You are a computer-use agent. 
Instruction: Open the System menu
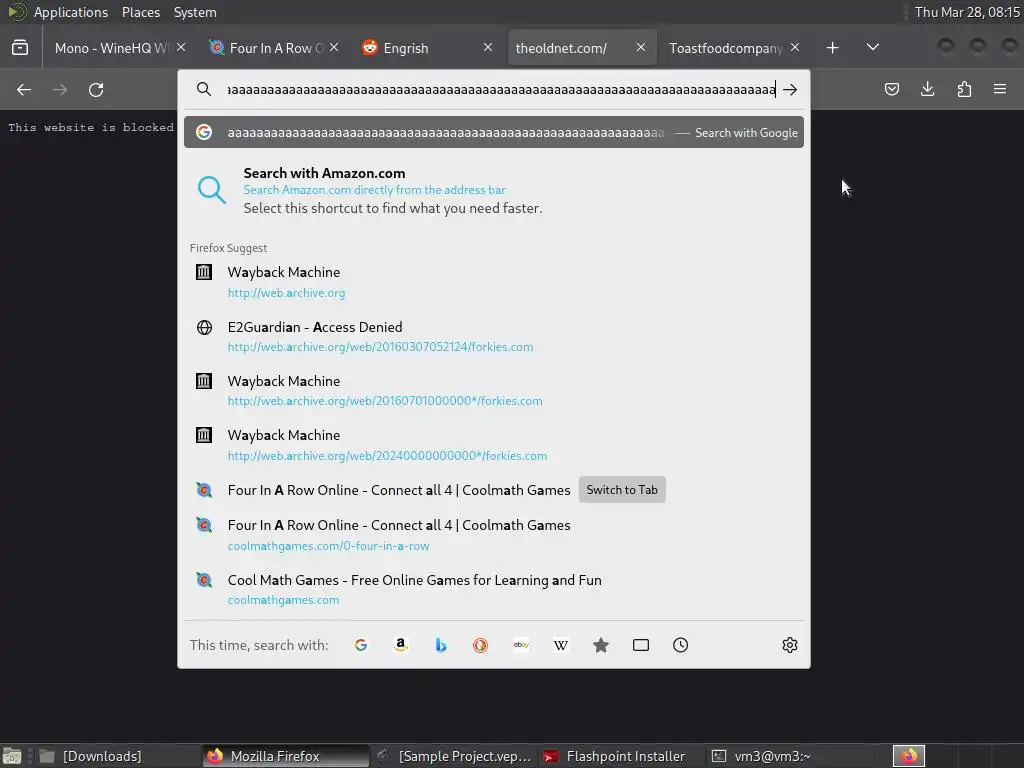[195, 12]
